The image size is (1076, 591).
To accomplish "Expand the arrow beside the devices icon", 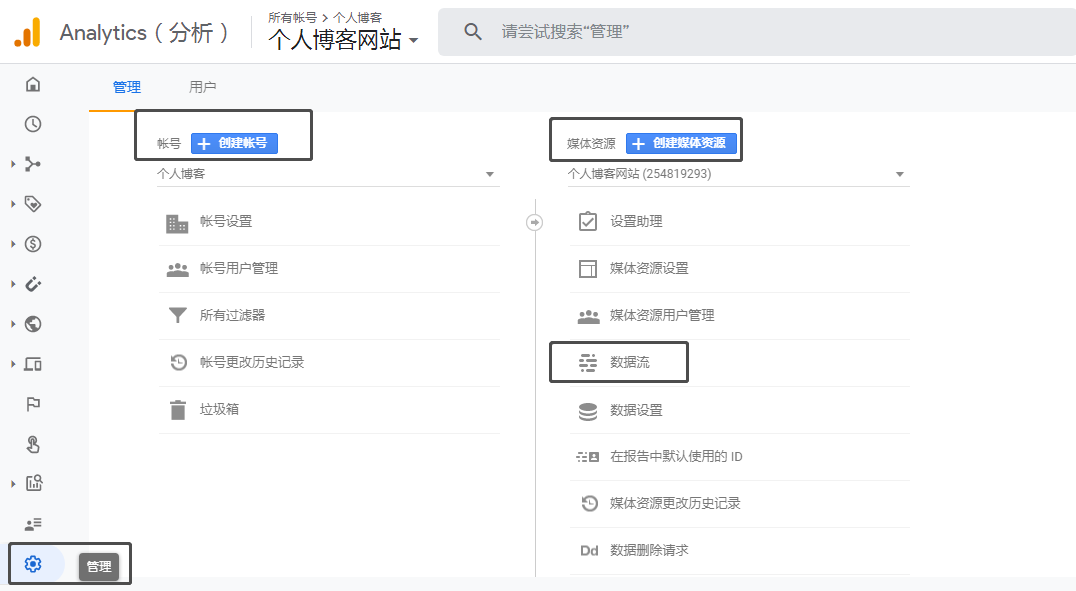I will tap(13, 364).
